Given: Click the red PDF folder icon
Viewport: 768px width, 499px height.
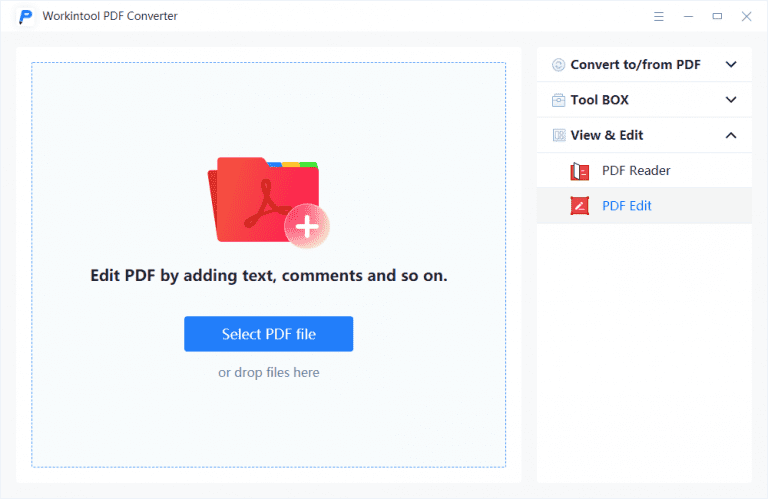Looking at the screenshot, I should tap(264, 200).
